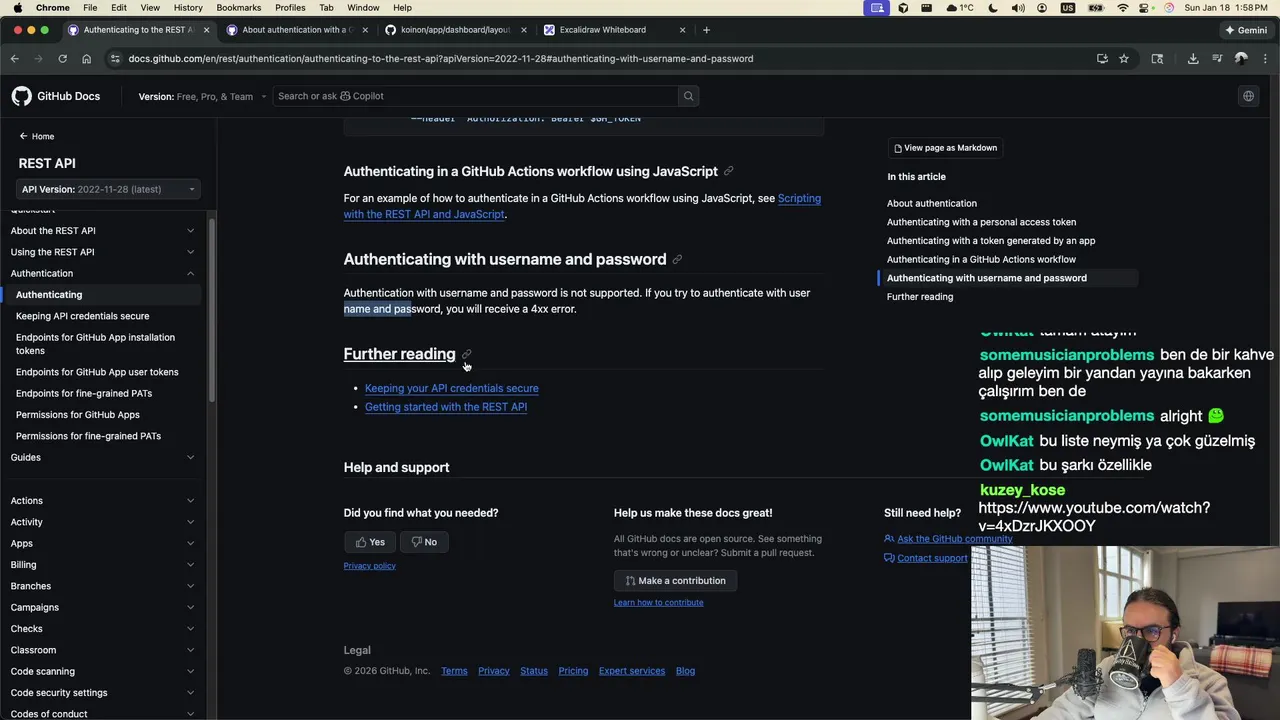Click the side panel icon in Chrome toolbar
The height and width of the screenshot is (720, 1280).
[x=1157, y=59]
